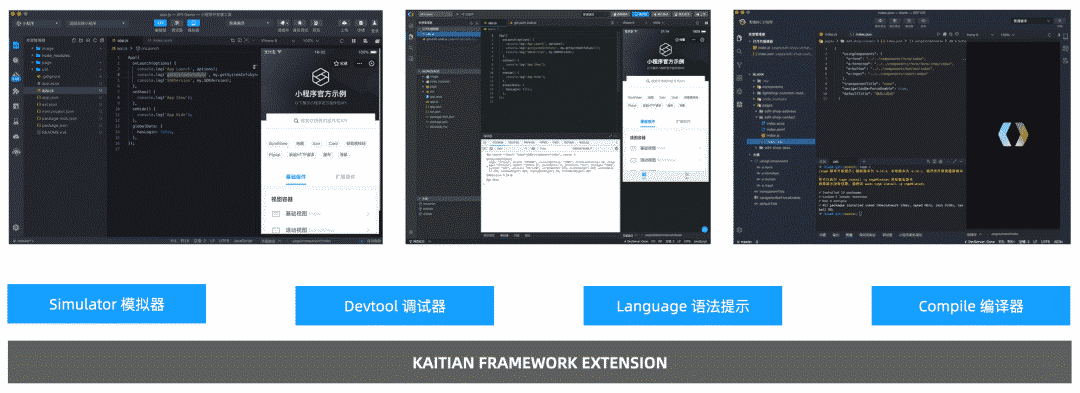Click the Compile 编译器 button
Image resolution: width=1080 pixels, height=393 pixels.
(x=970, y=306)
